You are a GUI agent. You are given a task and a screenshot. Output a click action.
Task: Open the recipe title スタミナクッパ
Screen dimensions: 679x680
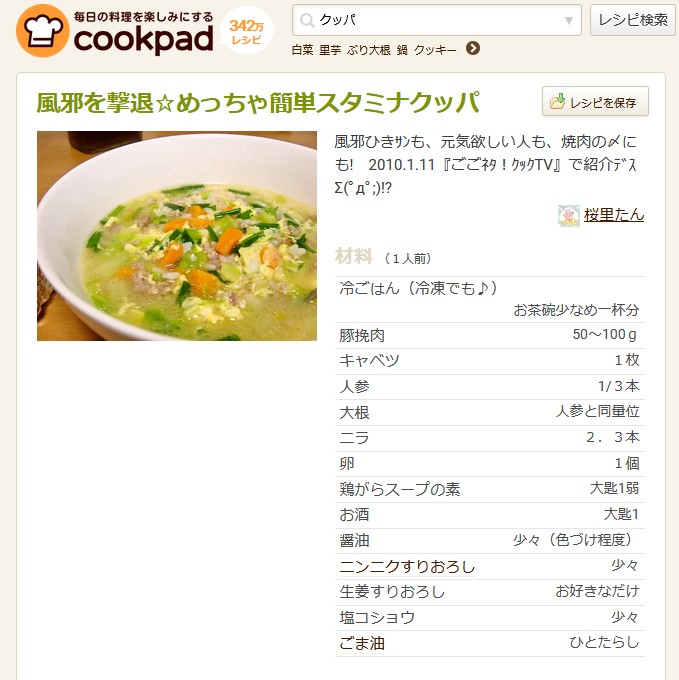(258, 102)
